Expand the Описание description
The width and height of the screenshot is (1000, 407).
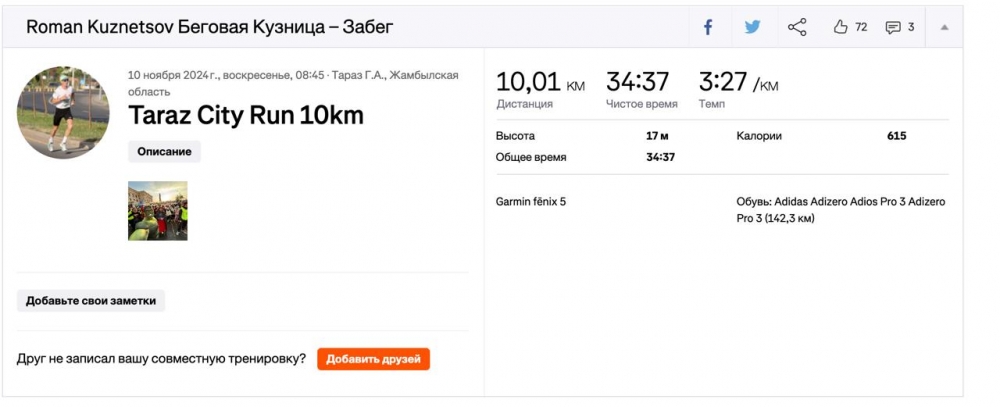(164, 151)
